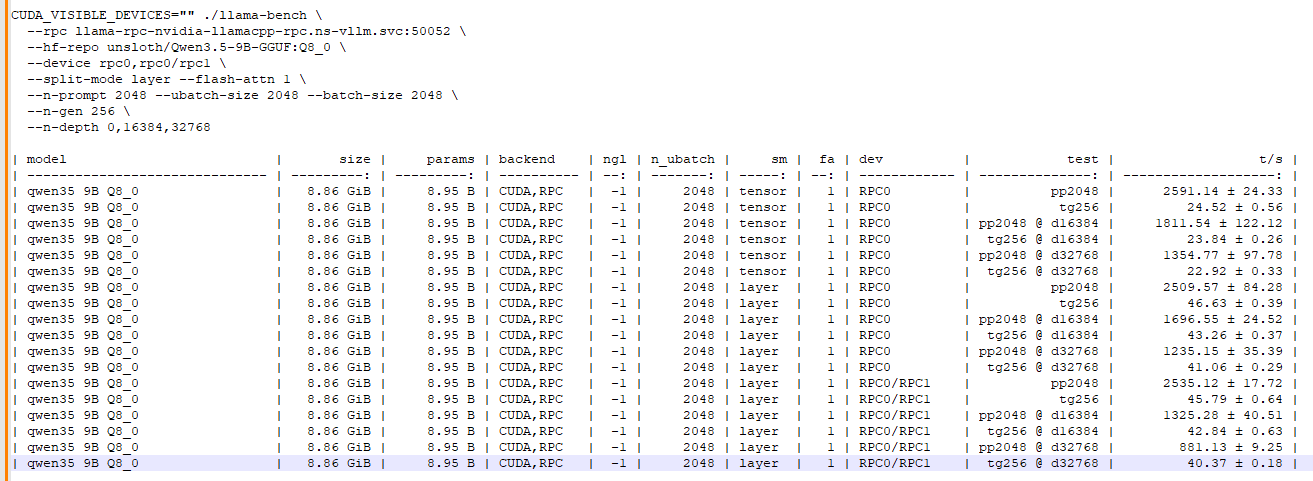Click the "model" column header
Screen dimensions: 1313x481
click(x=47, y=159)
